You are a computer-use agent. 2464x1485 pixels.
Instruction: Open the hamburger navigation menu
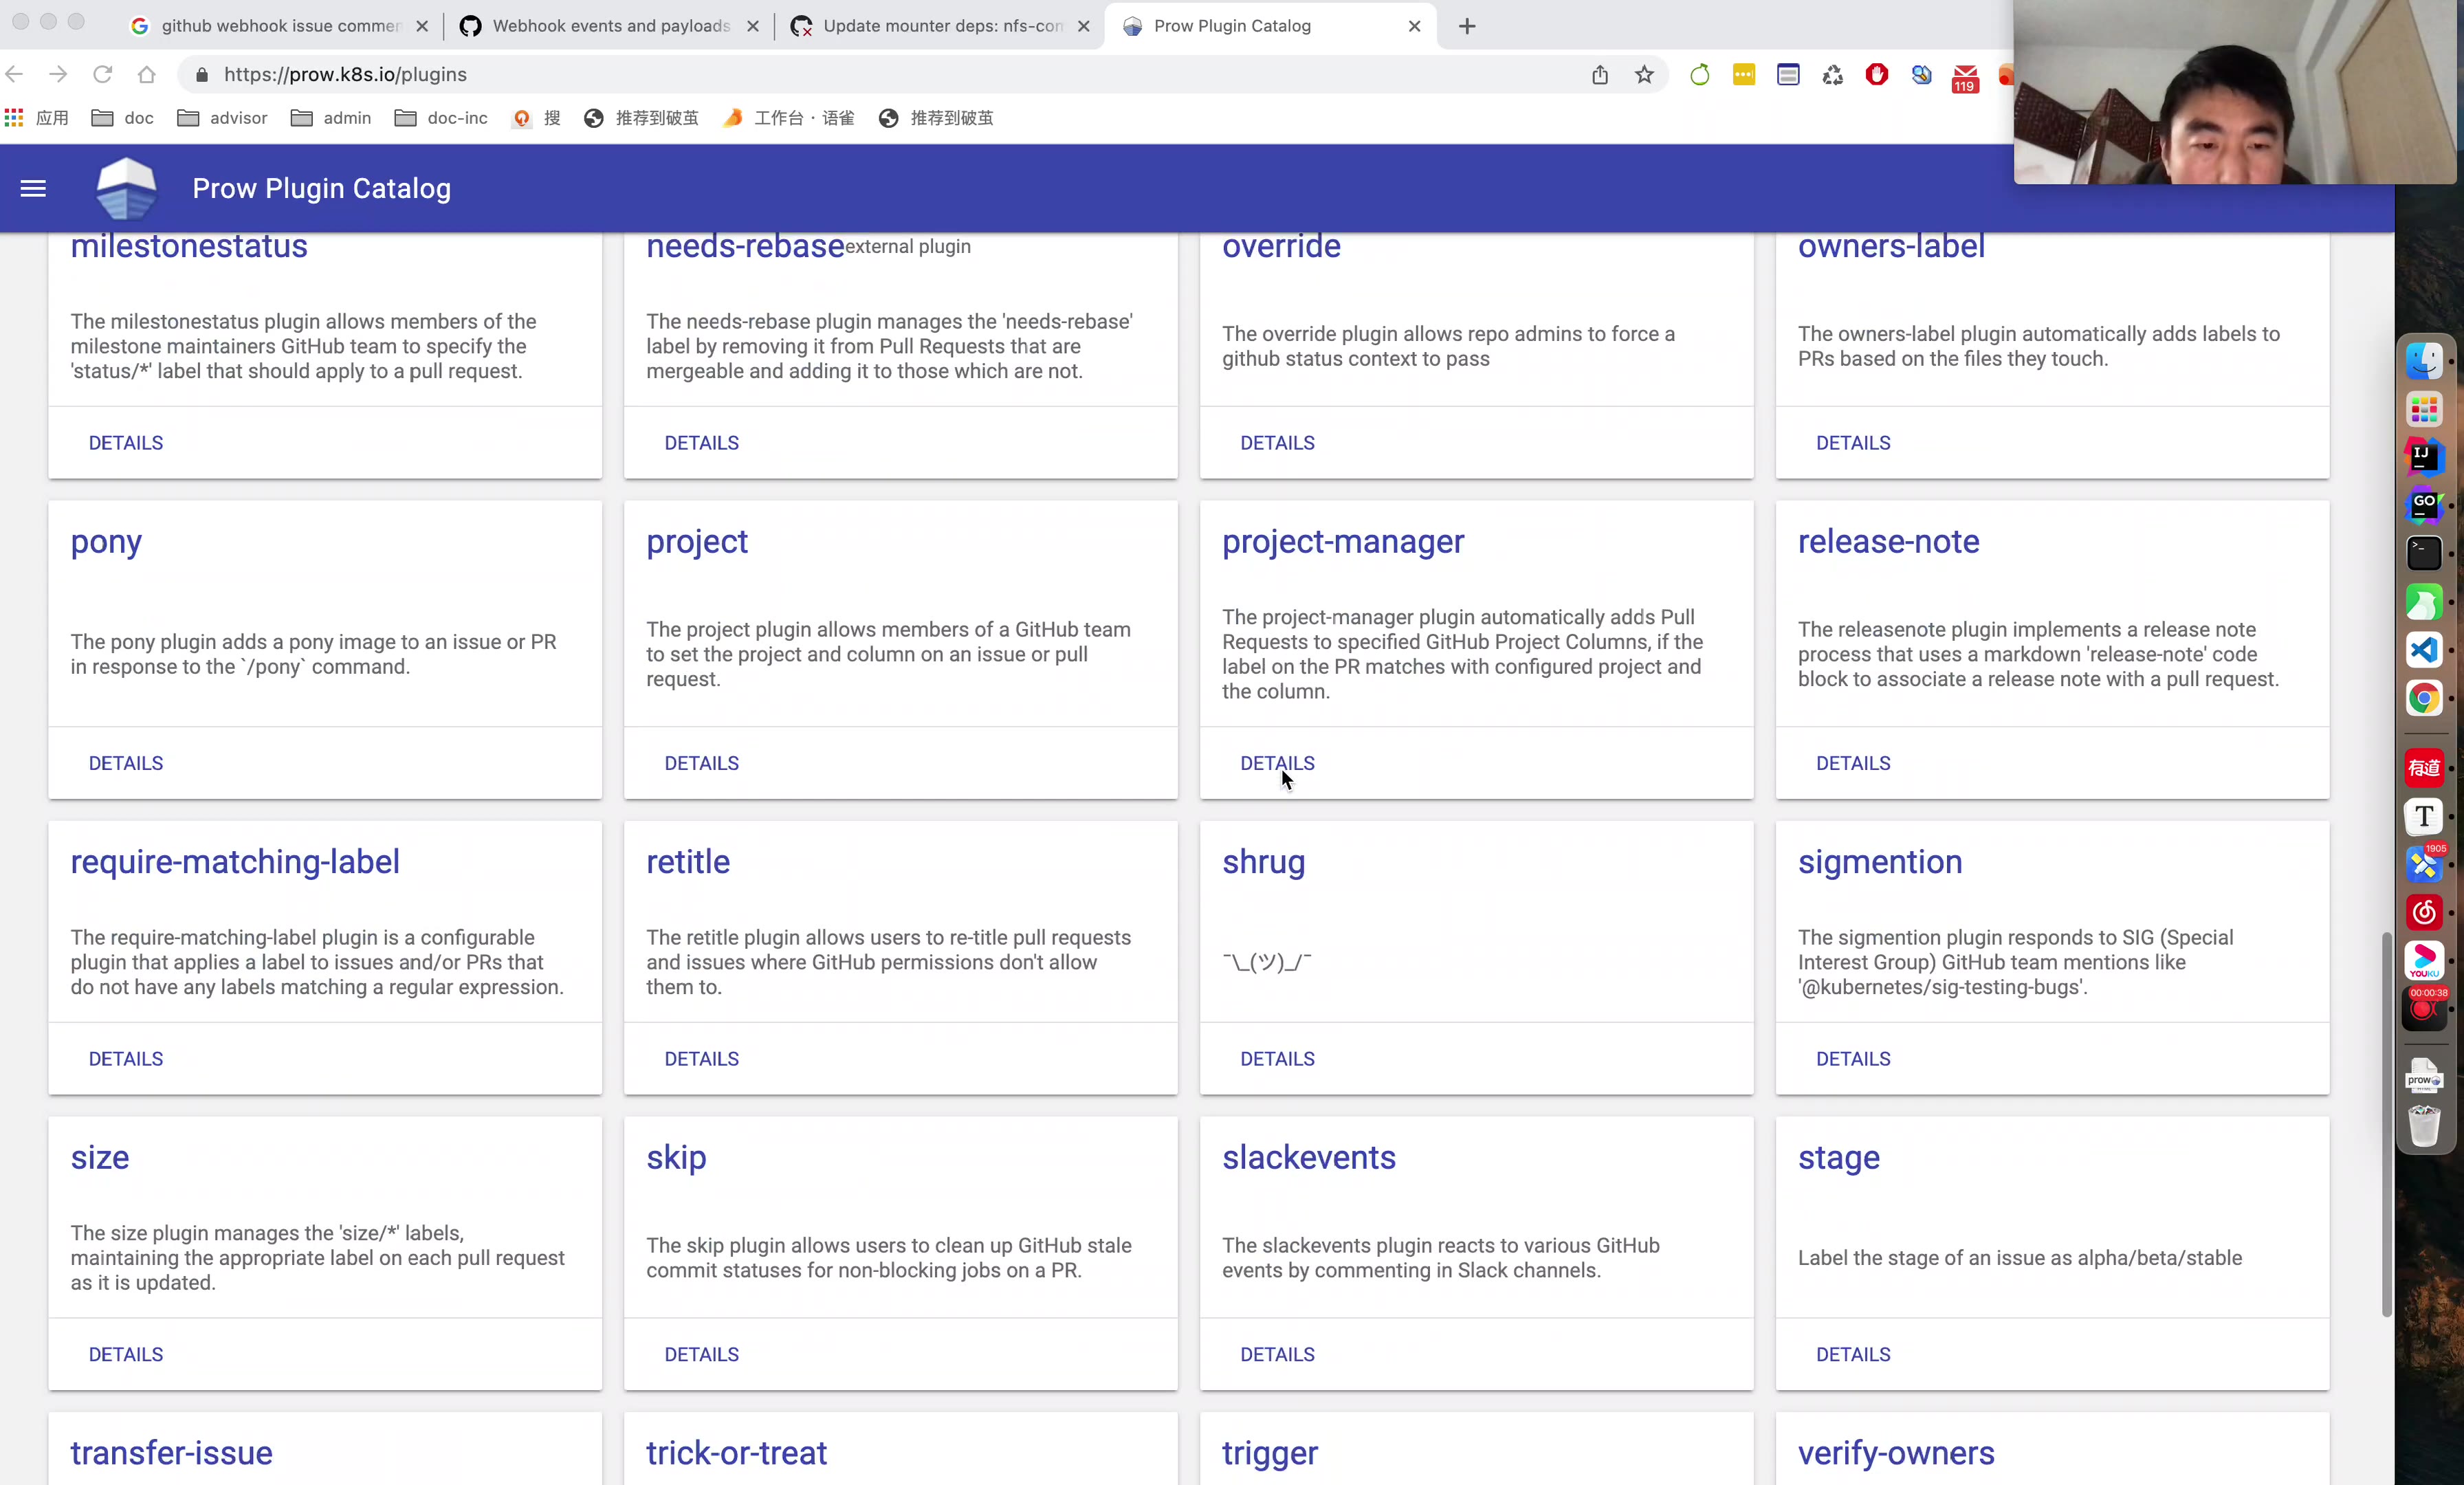[x=33, y=188]
